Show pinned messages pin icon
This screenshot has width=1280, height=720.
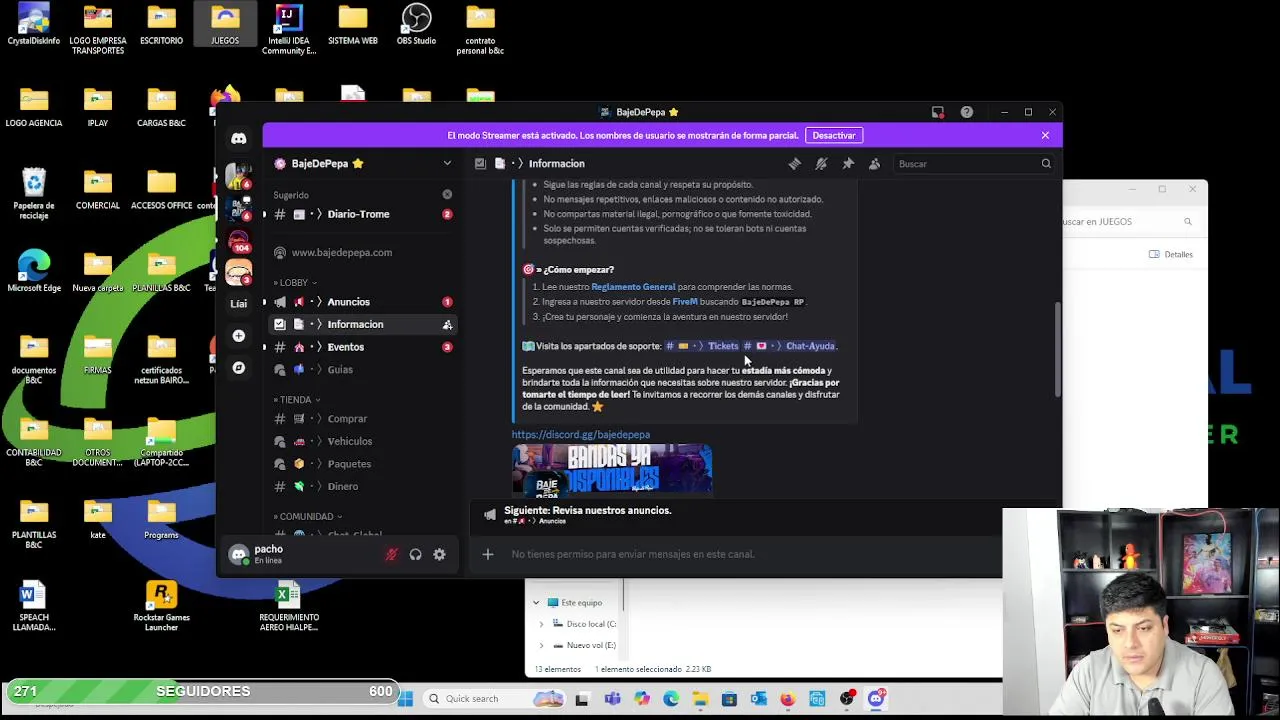coord(848,164)
